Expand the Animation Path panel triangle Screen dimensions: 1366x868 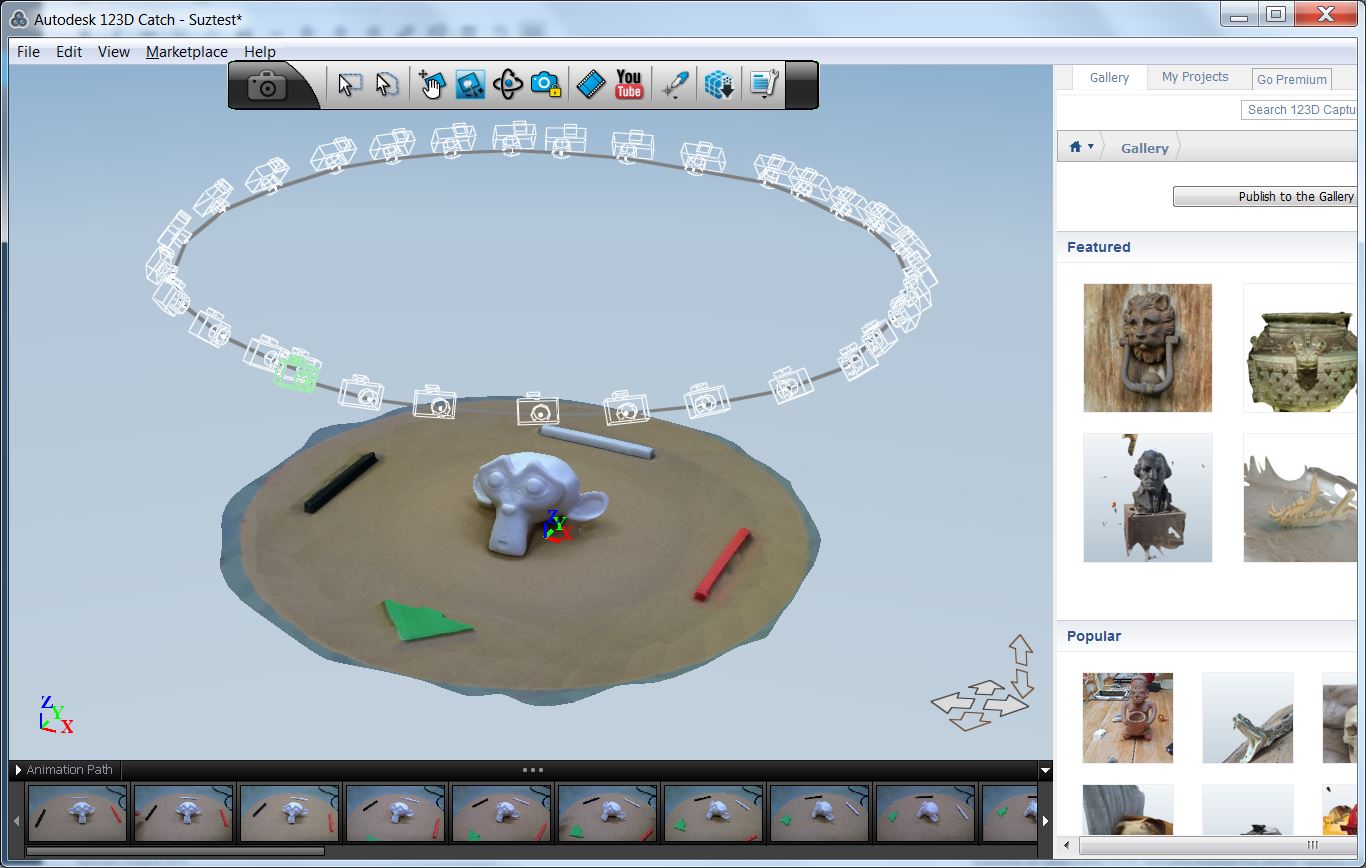tap(18, 770)
